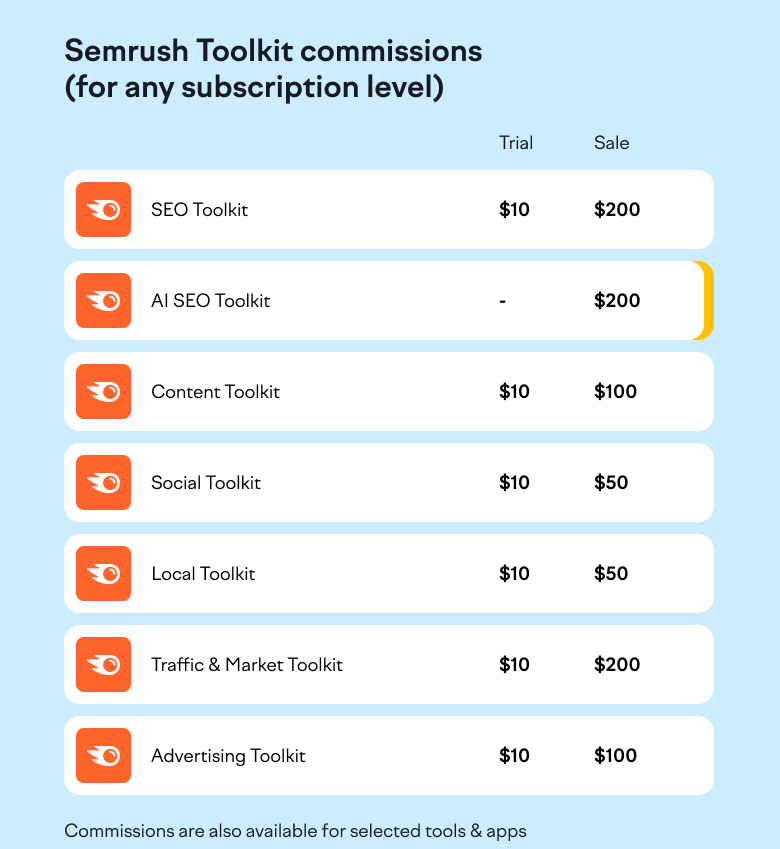Click the yellow highlight bar on AI SEO row

[x=707, y=301]
